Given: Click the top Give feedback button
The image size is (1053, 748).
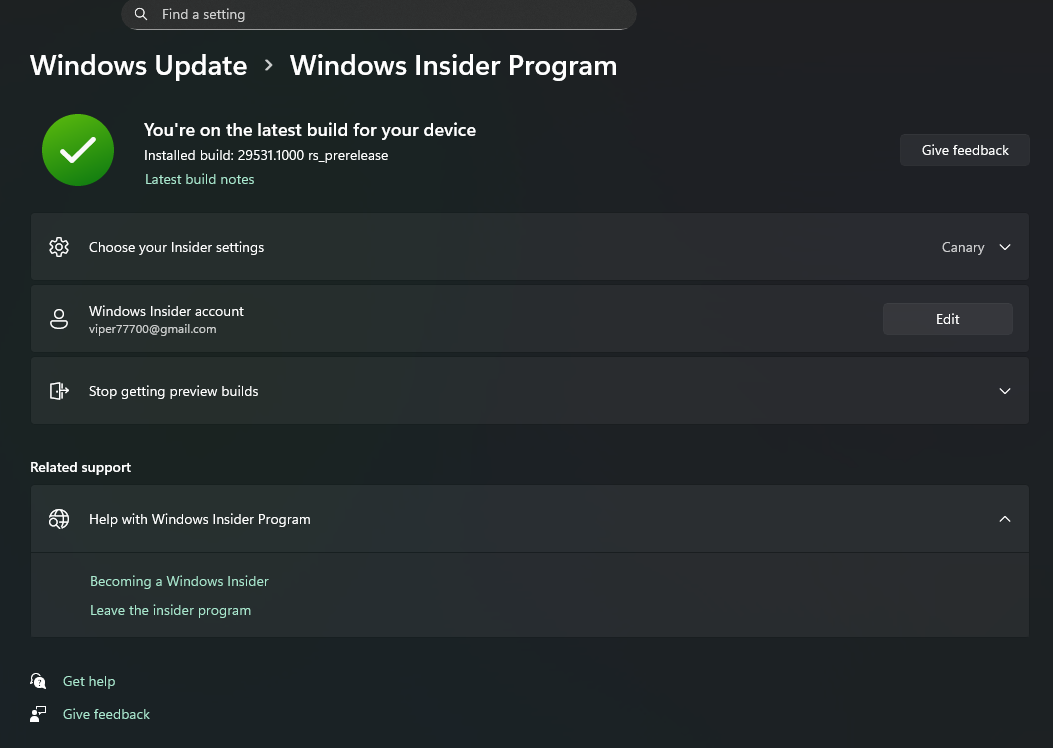Looking at the screenshot, I should click(964, 150).
